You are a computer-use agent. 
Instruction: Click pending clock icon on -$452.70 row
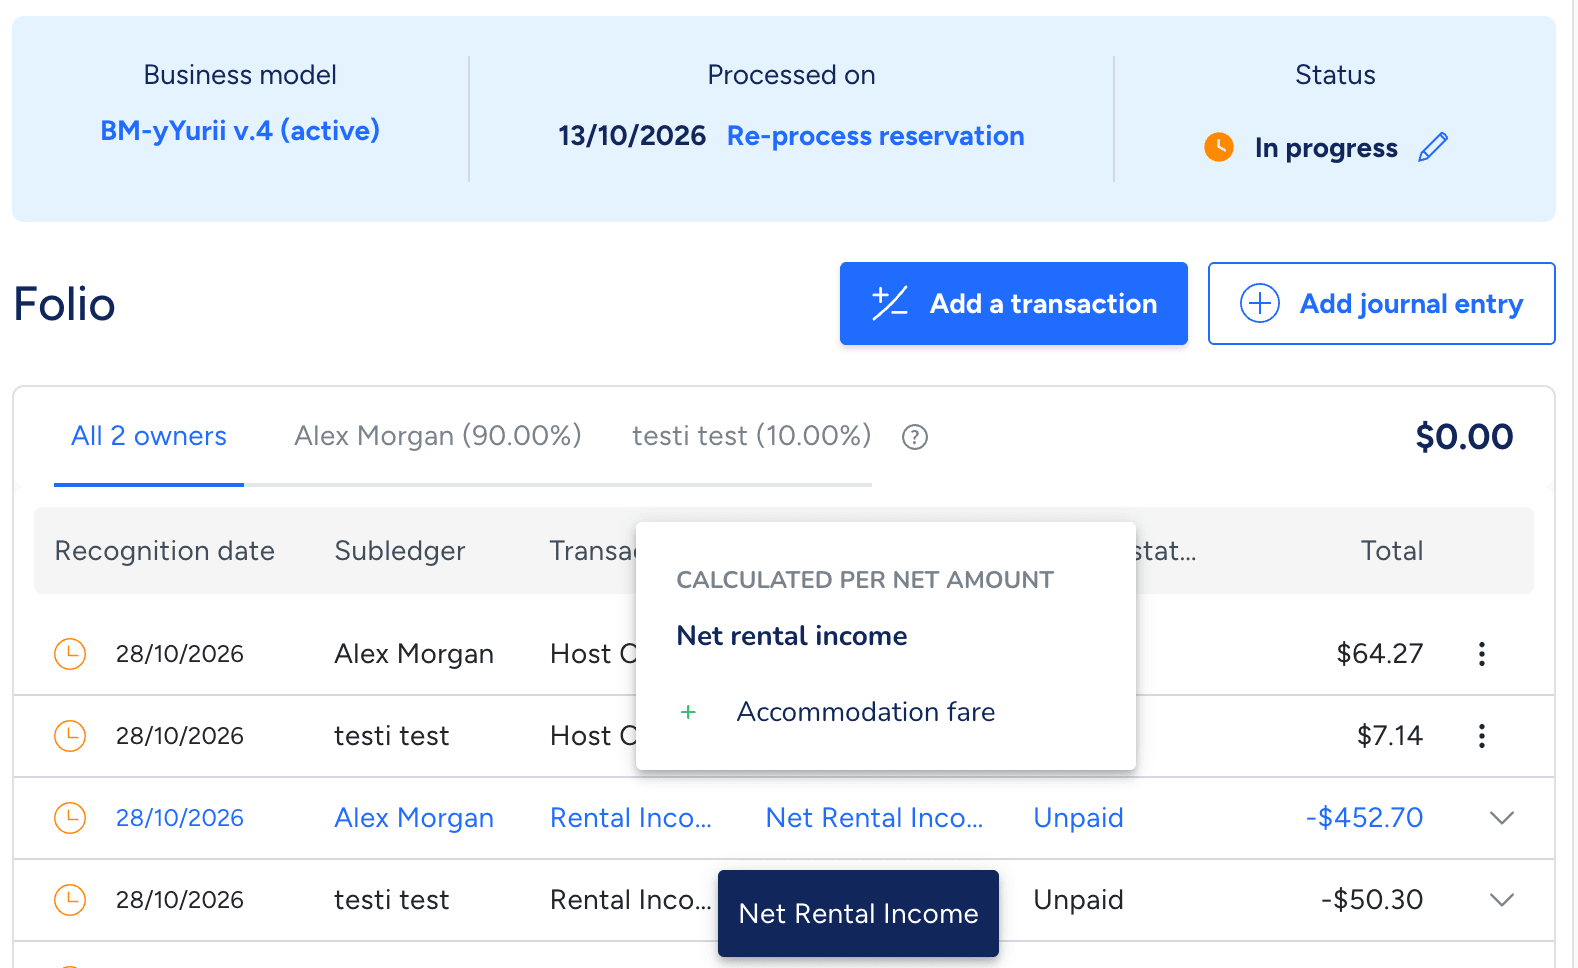(x=70, y=818)
